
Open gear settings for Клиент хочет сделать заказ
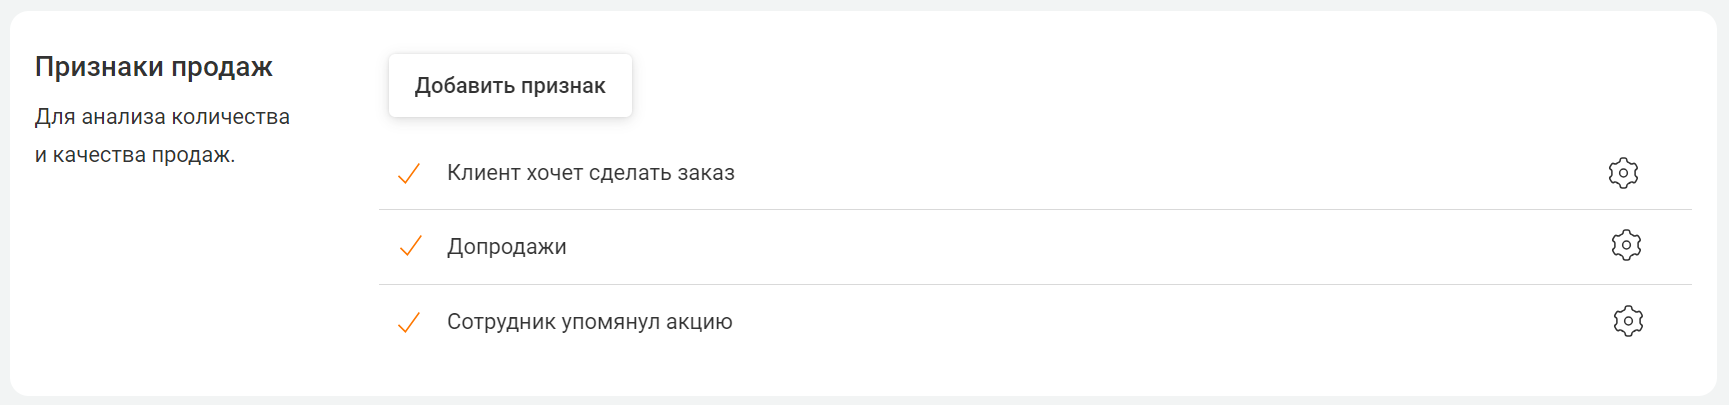(x=1623, y=173)
